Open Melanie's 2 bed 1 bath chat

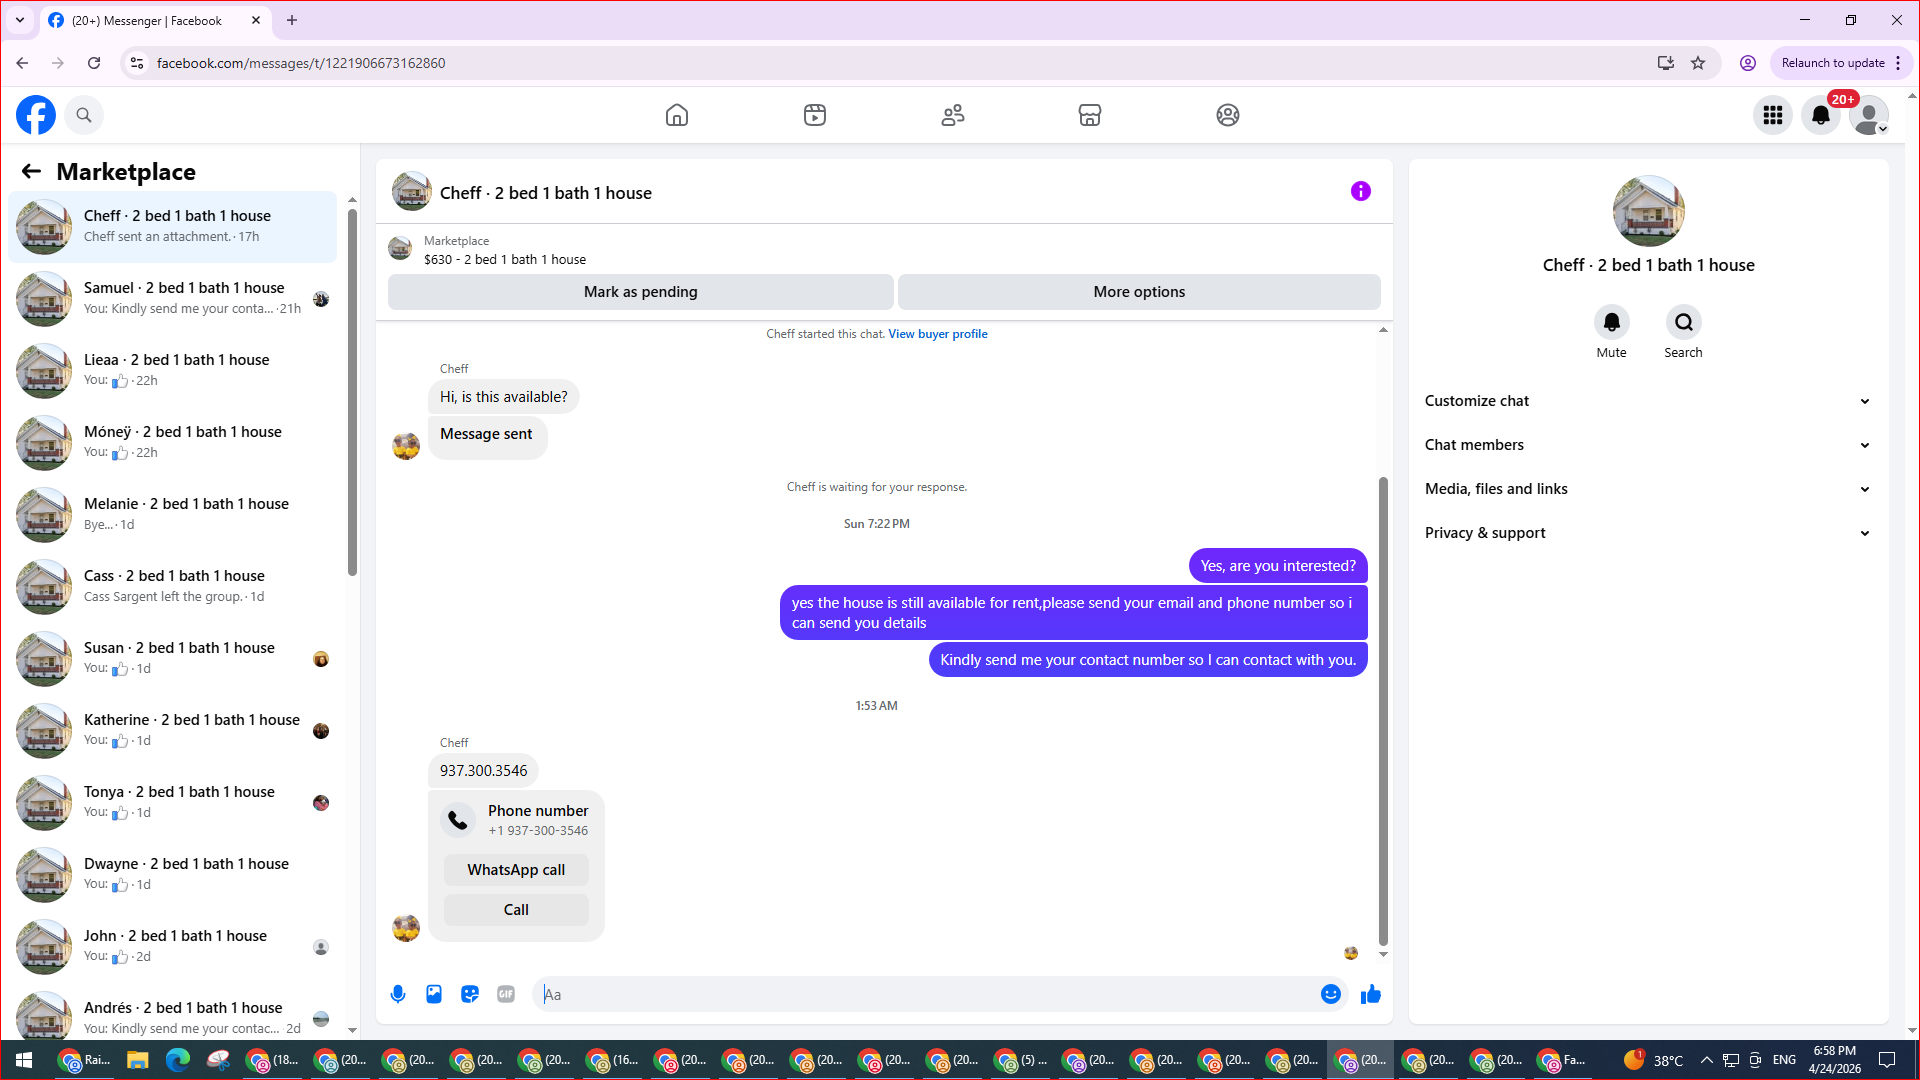pyautogui.click(x=173, y=515)
